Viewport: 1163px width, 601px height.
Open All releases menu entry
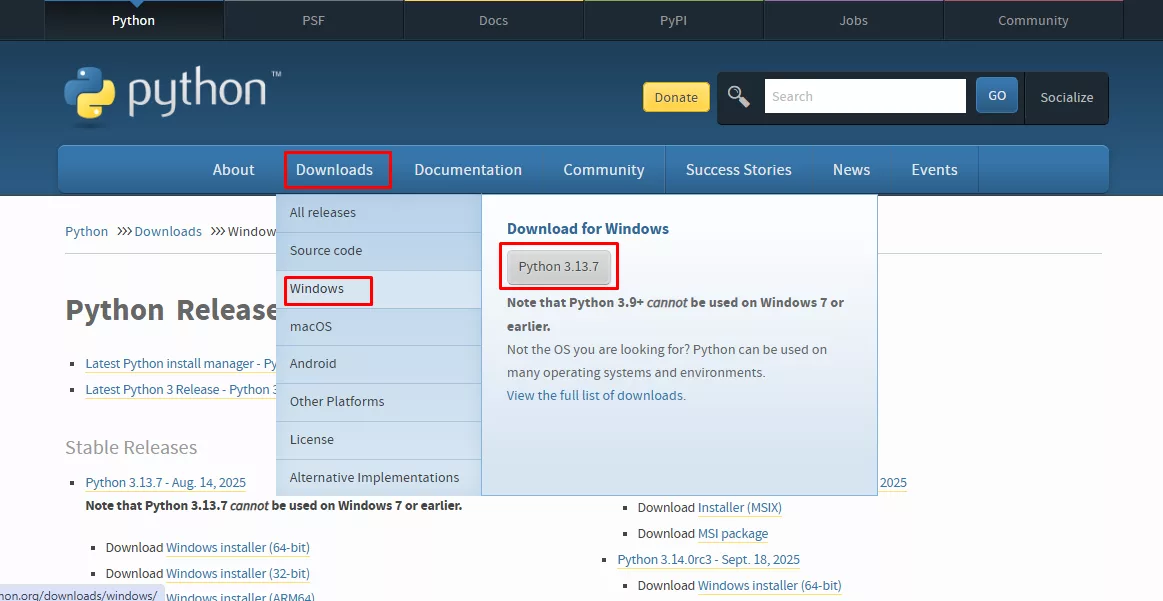coord(323,213)
